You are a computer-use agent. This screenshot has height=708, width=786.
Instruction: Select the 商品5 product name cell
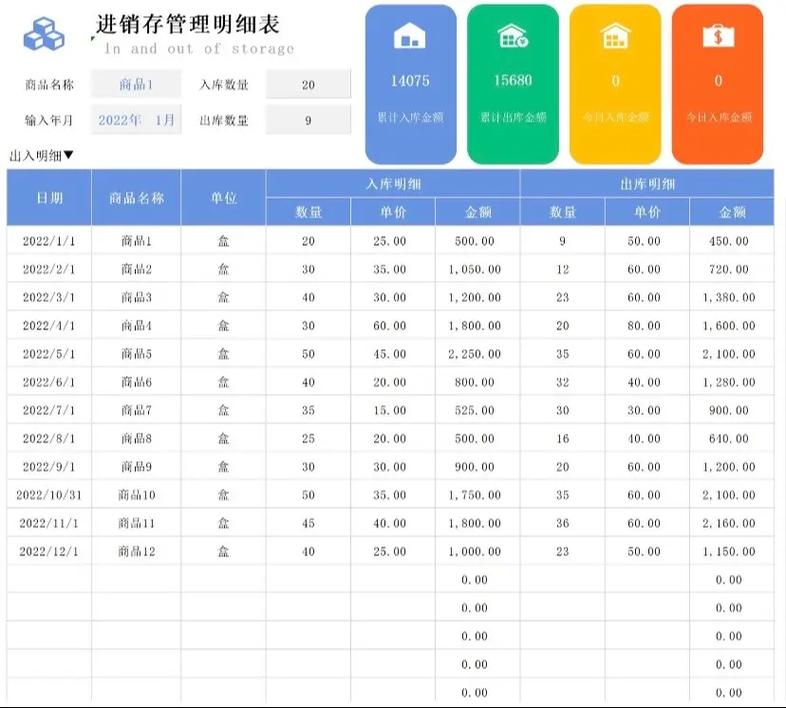[x=136, y=353]
